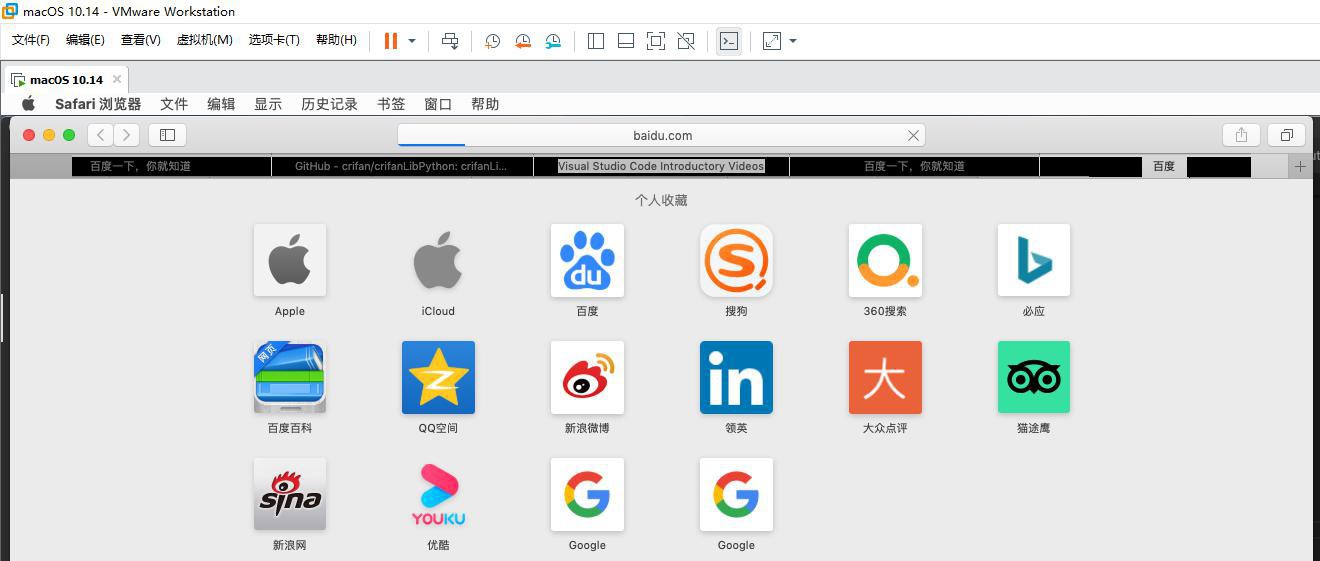Toggle the Safari sidebar

click(168, 135)
